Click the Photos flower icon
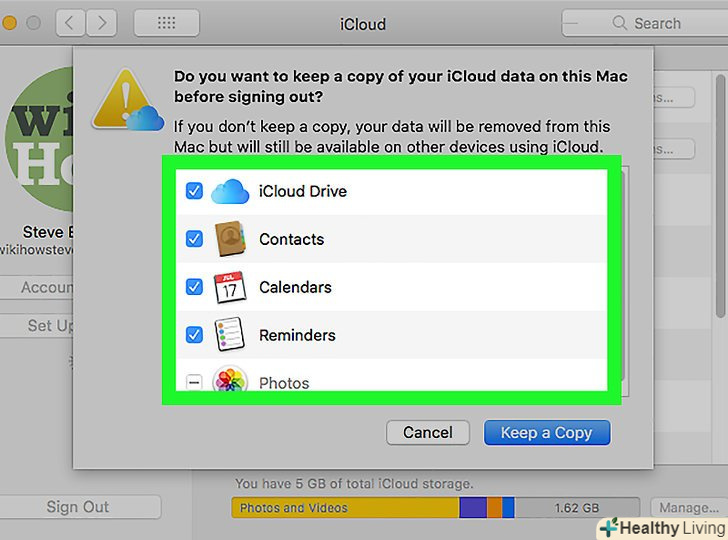This screenshot has width=728, height=540. [230, 381]
